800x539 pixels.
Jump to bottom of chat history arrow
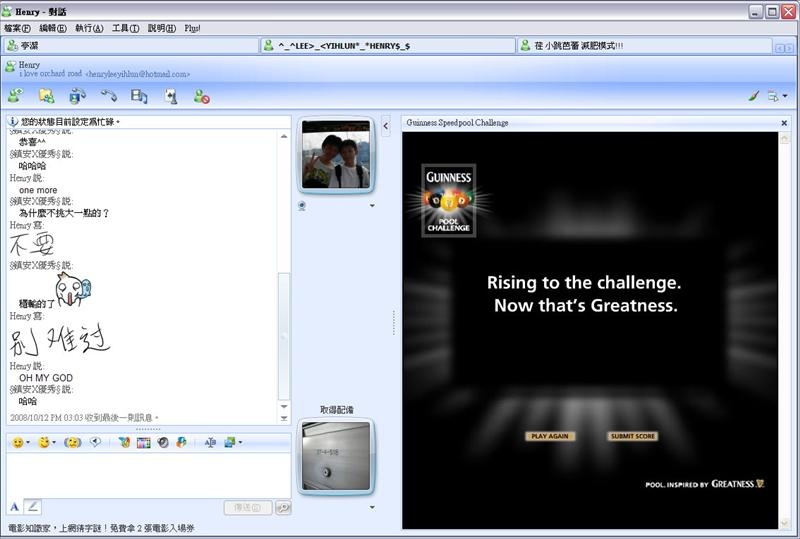284,418
